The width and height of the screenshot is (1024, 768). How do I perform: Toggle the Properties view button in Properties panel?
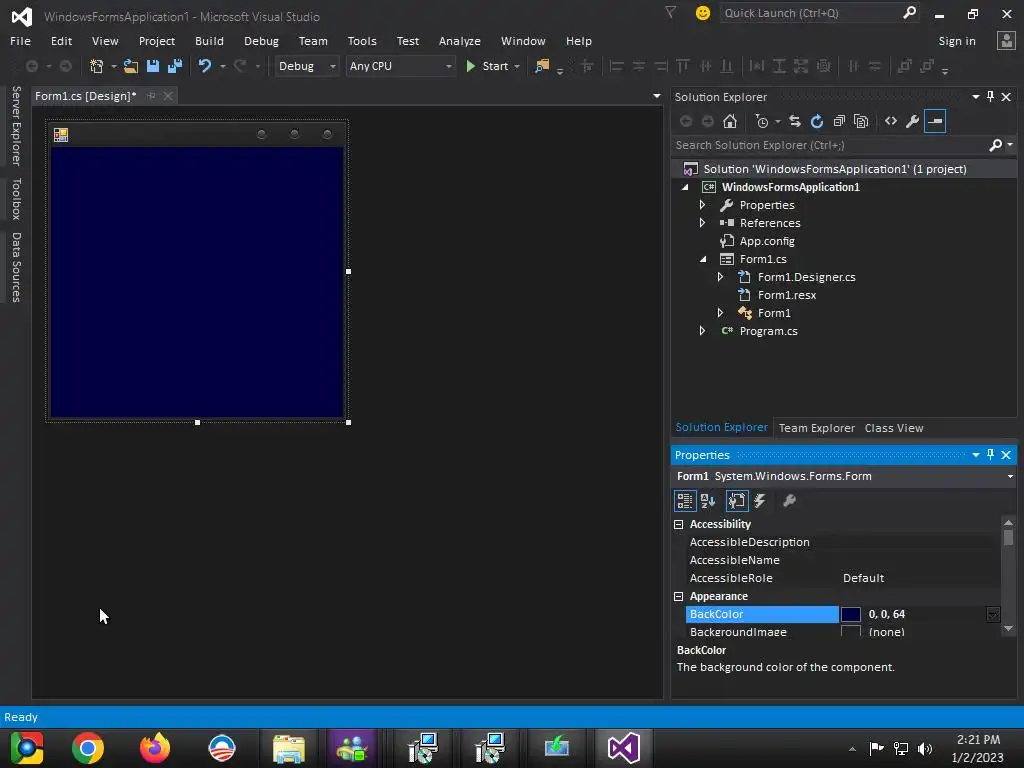pyautogui.click(x=737, y=501)
